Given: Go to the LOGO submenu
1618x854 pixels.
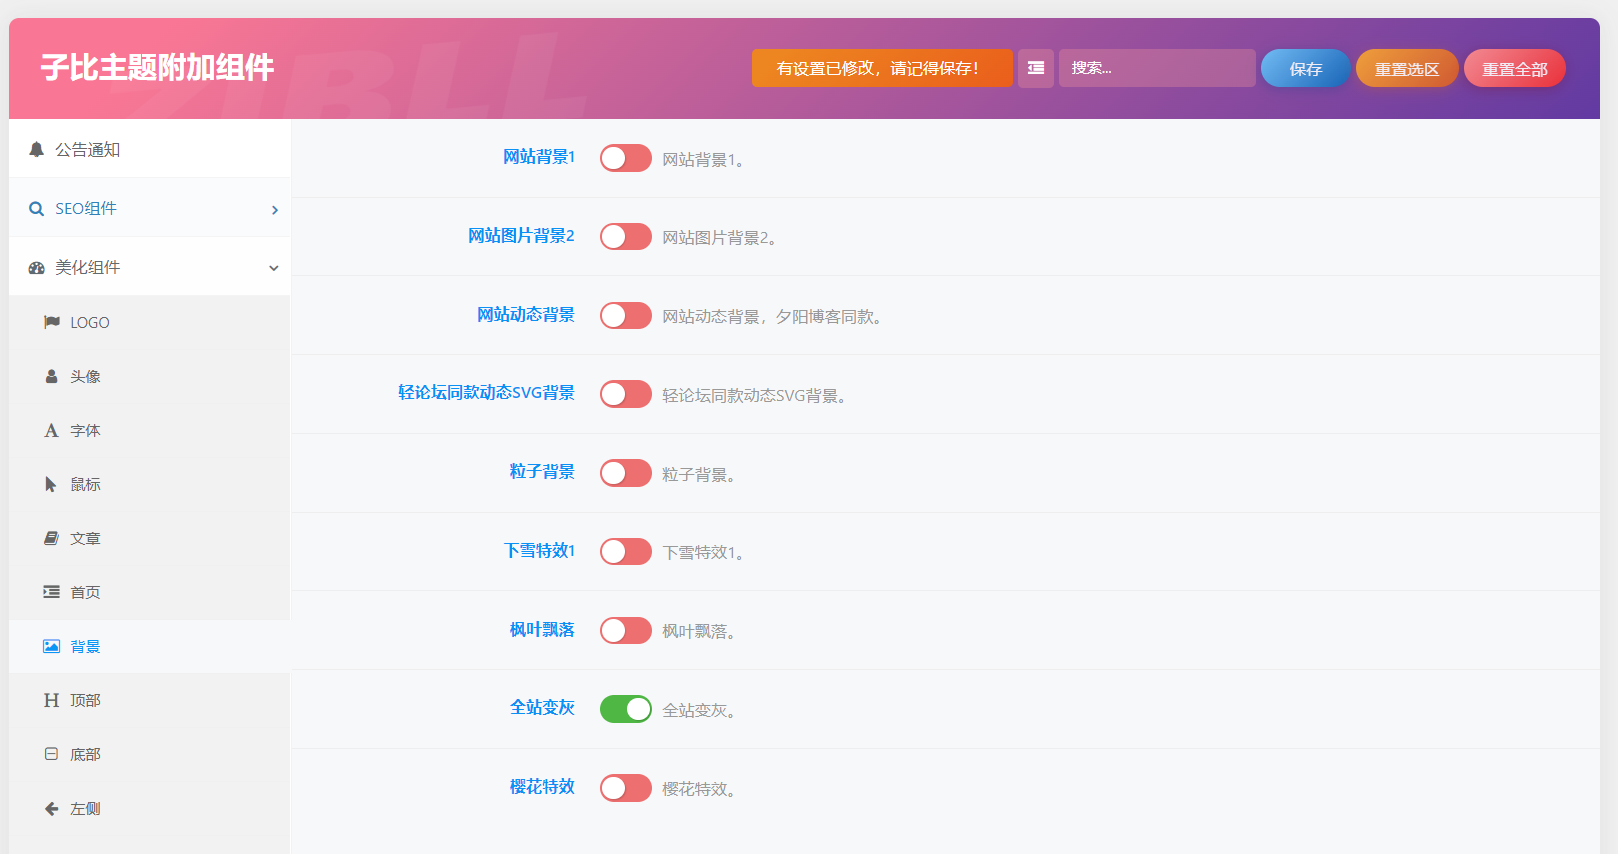Looking at the screenshot, I should coord(150,322).
